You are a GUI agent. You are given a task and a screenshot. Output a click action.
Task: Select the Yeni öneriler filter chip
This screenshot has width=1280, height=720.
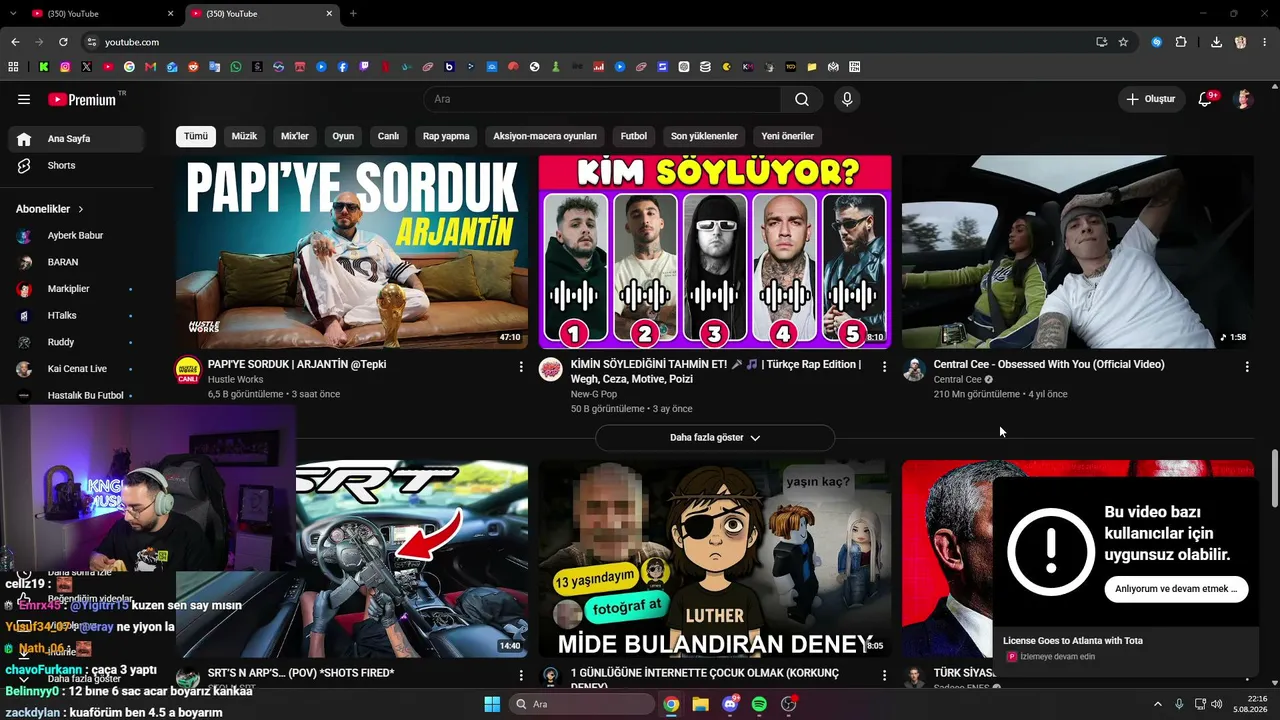point(788,136)
